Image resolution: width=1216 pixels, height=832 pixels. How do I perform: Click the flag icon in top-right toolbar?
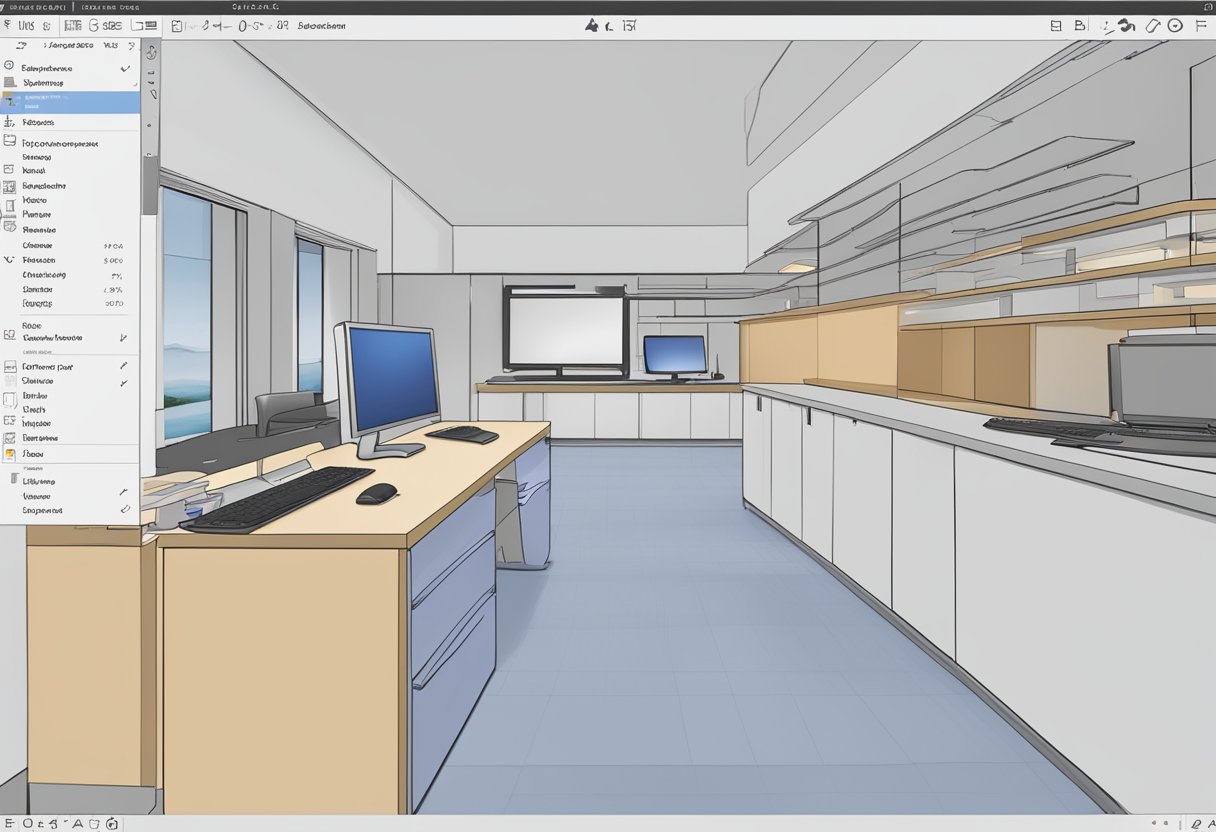click(x=1201, y=26)
